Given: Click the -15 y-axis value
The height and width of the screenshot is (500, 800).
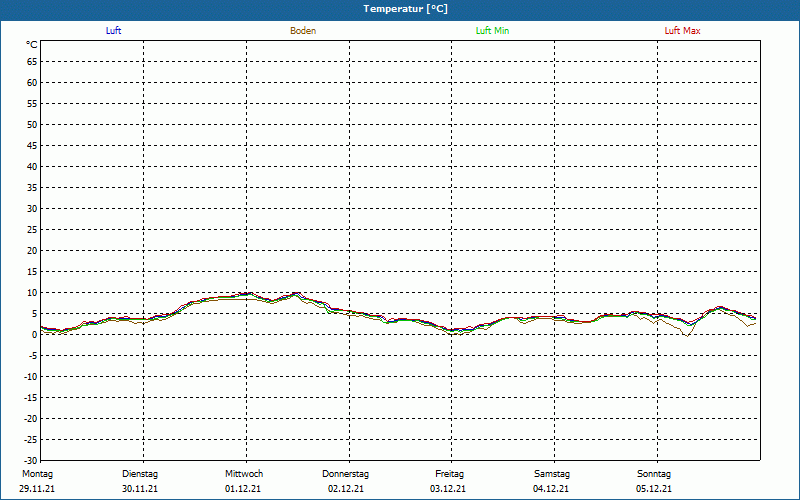Looking at the screenshot, I should [31, 397].
